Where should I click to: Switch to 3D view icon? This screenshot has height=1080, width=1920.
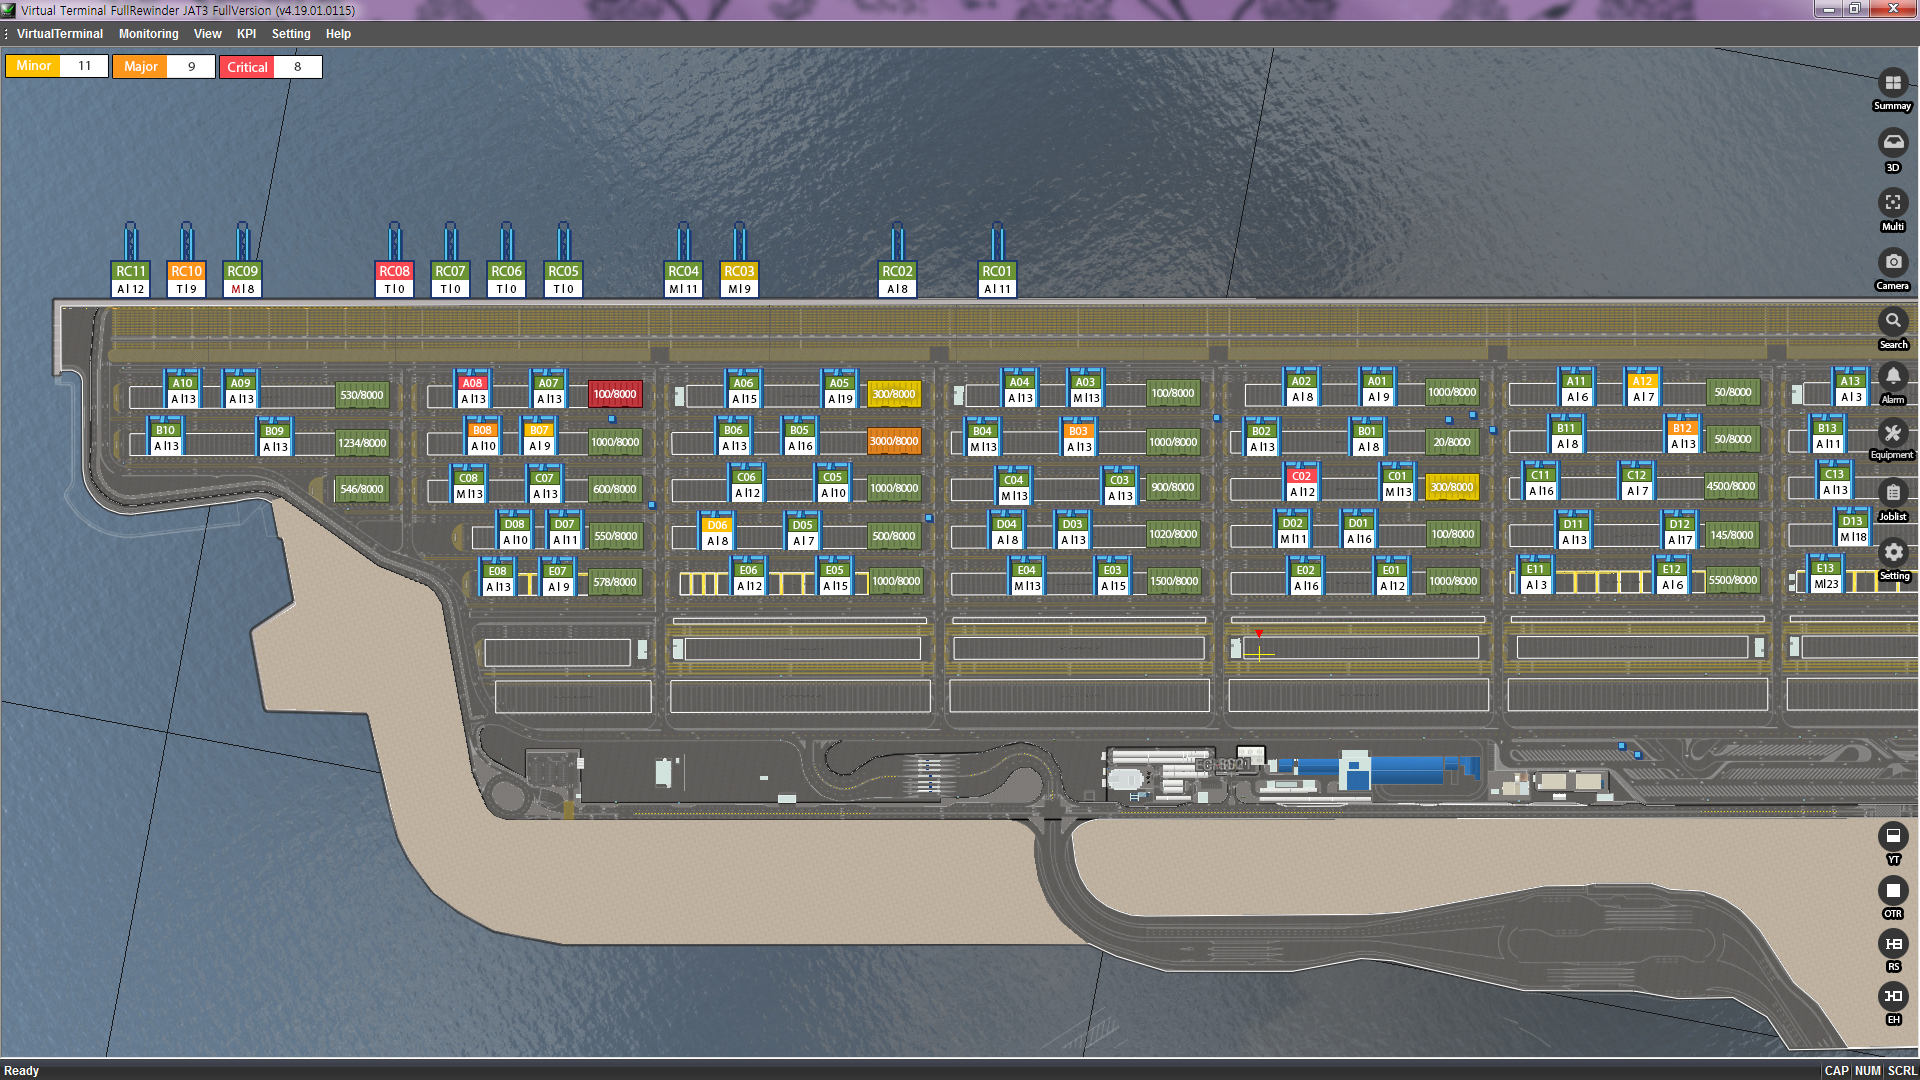1892,143
